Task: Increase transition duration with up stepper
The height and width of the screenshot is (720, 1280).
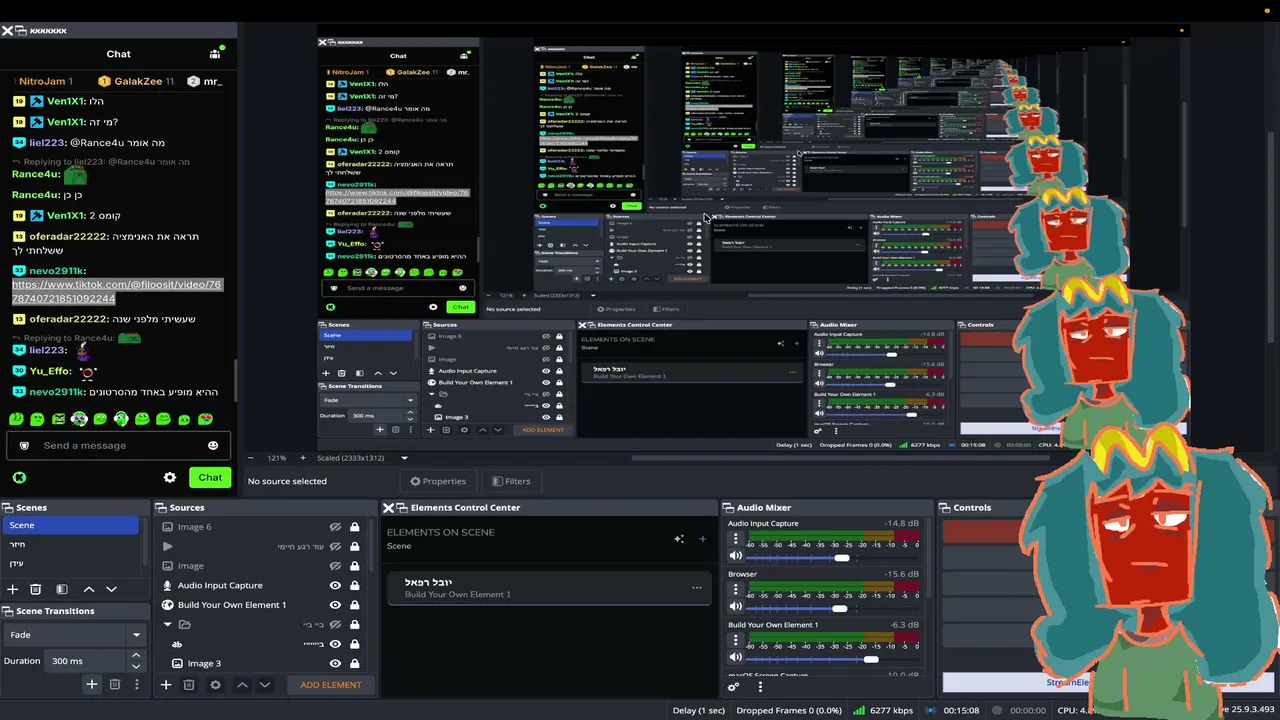Action: coord(136,656)
